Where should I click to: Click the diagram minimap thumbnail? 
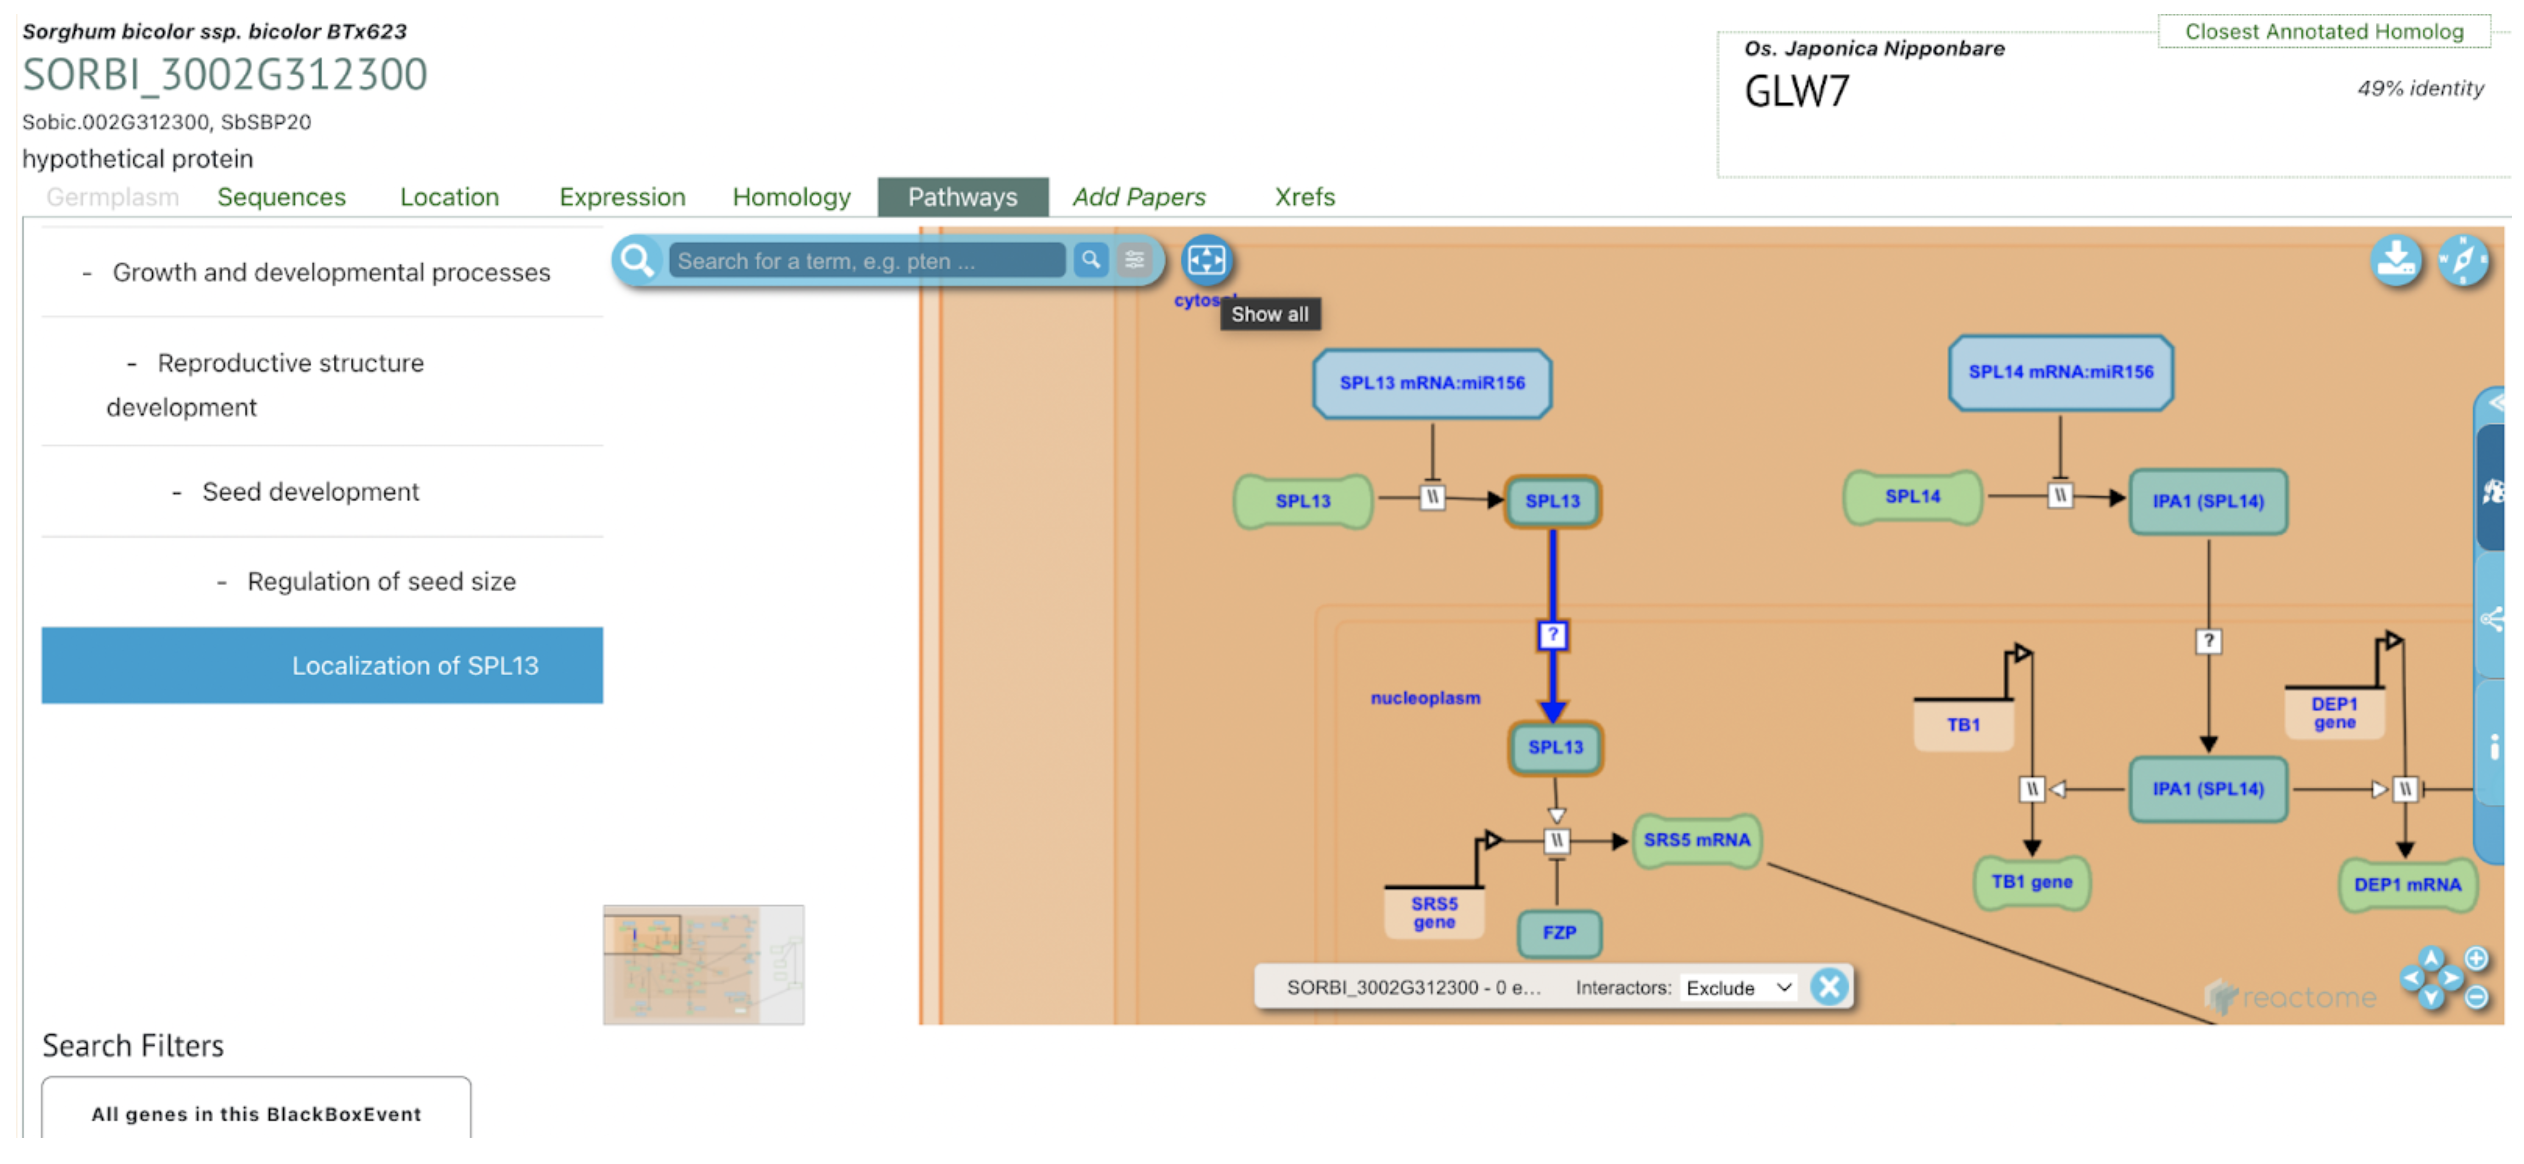[x=703, y=965]
